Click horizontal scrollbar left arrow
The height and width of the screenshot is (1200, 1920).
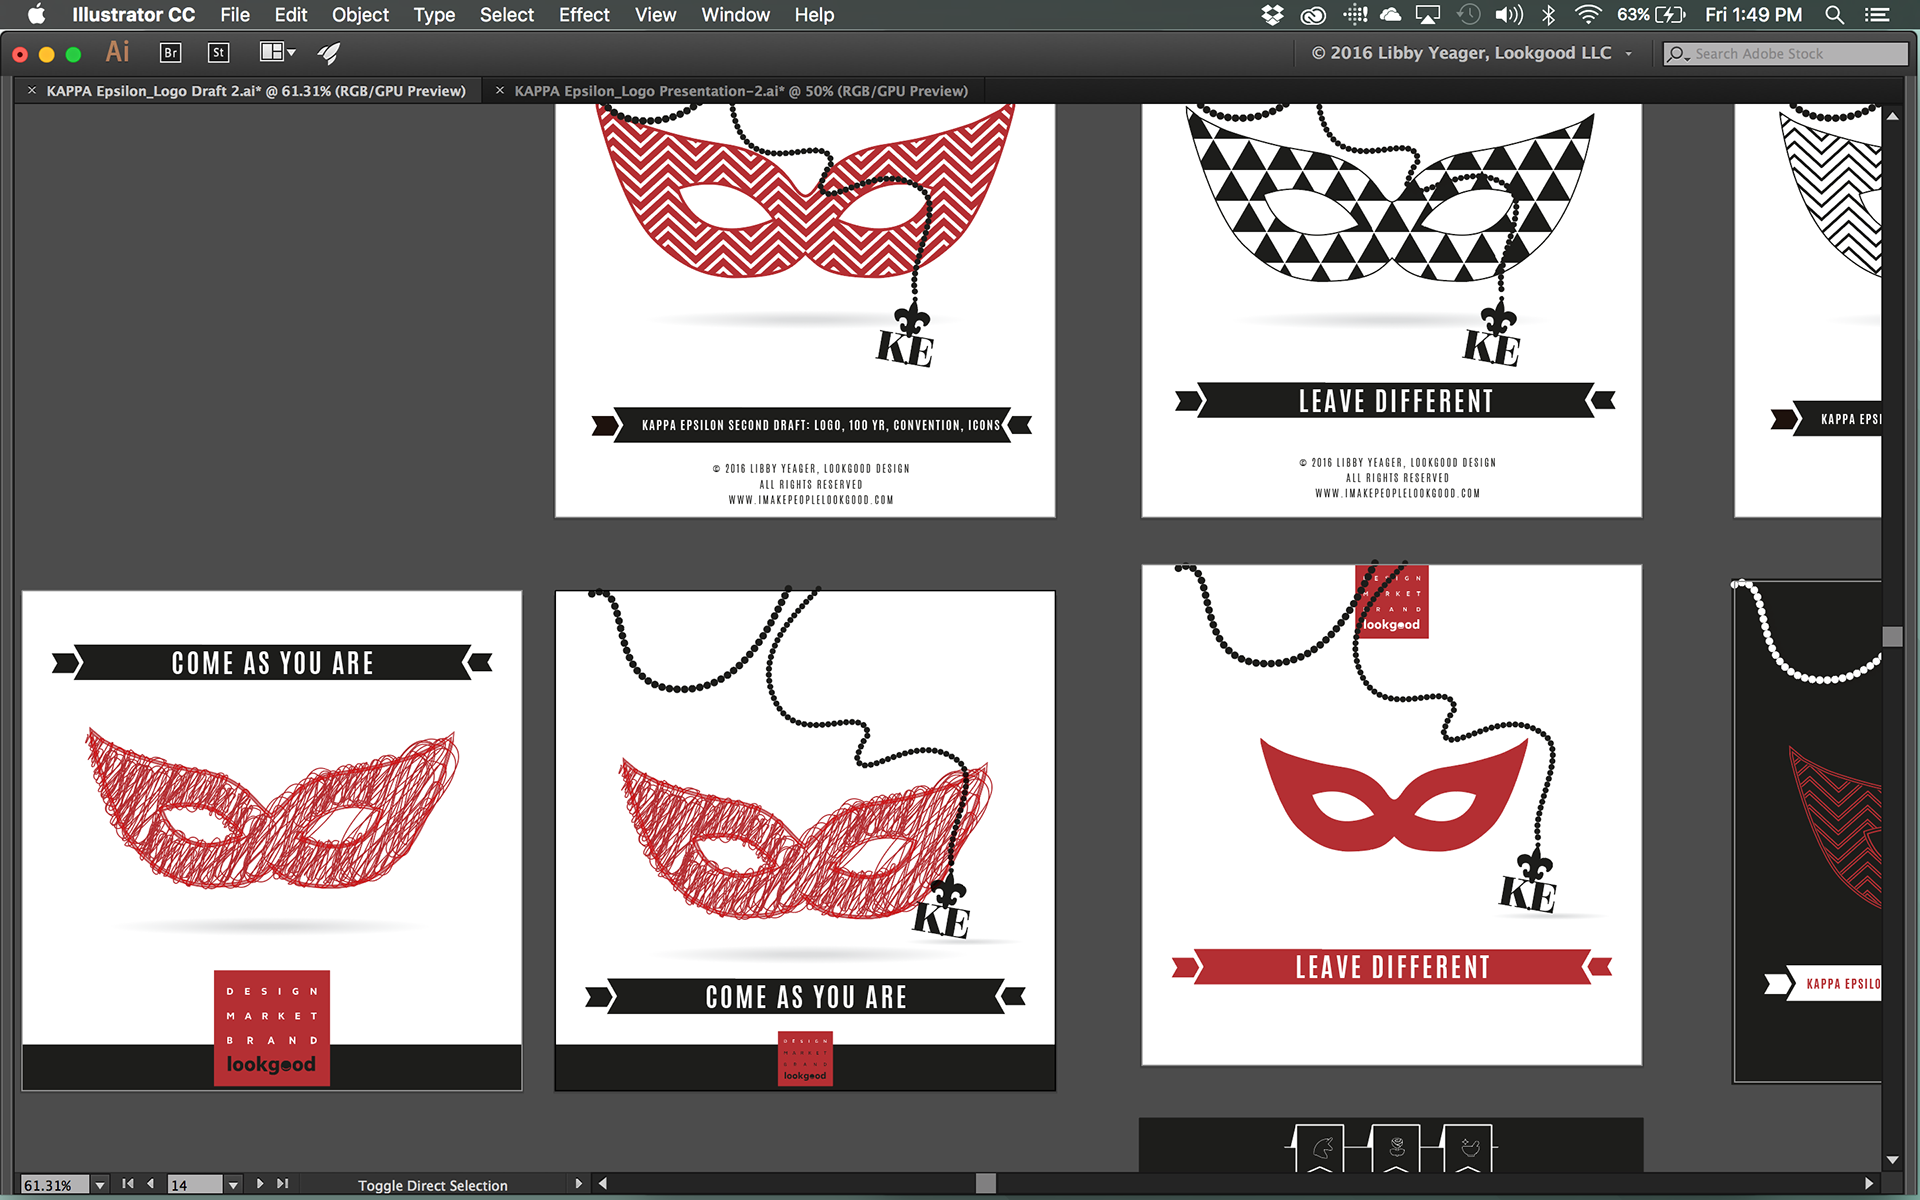[602, 1184]
